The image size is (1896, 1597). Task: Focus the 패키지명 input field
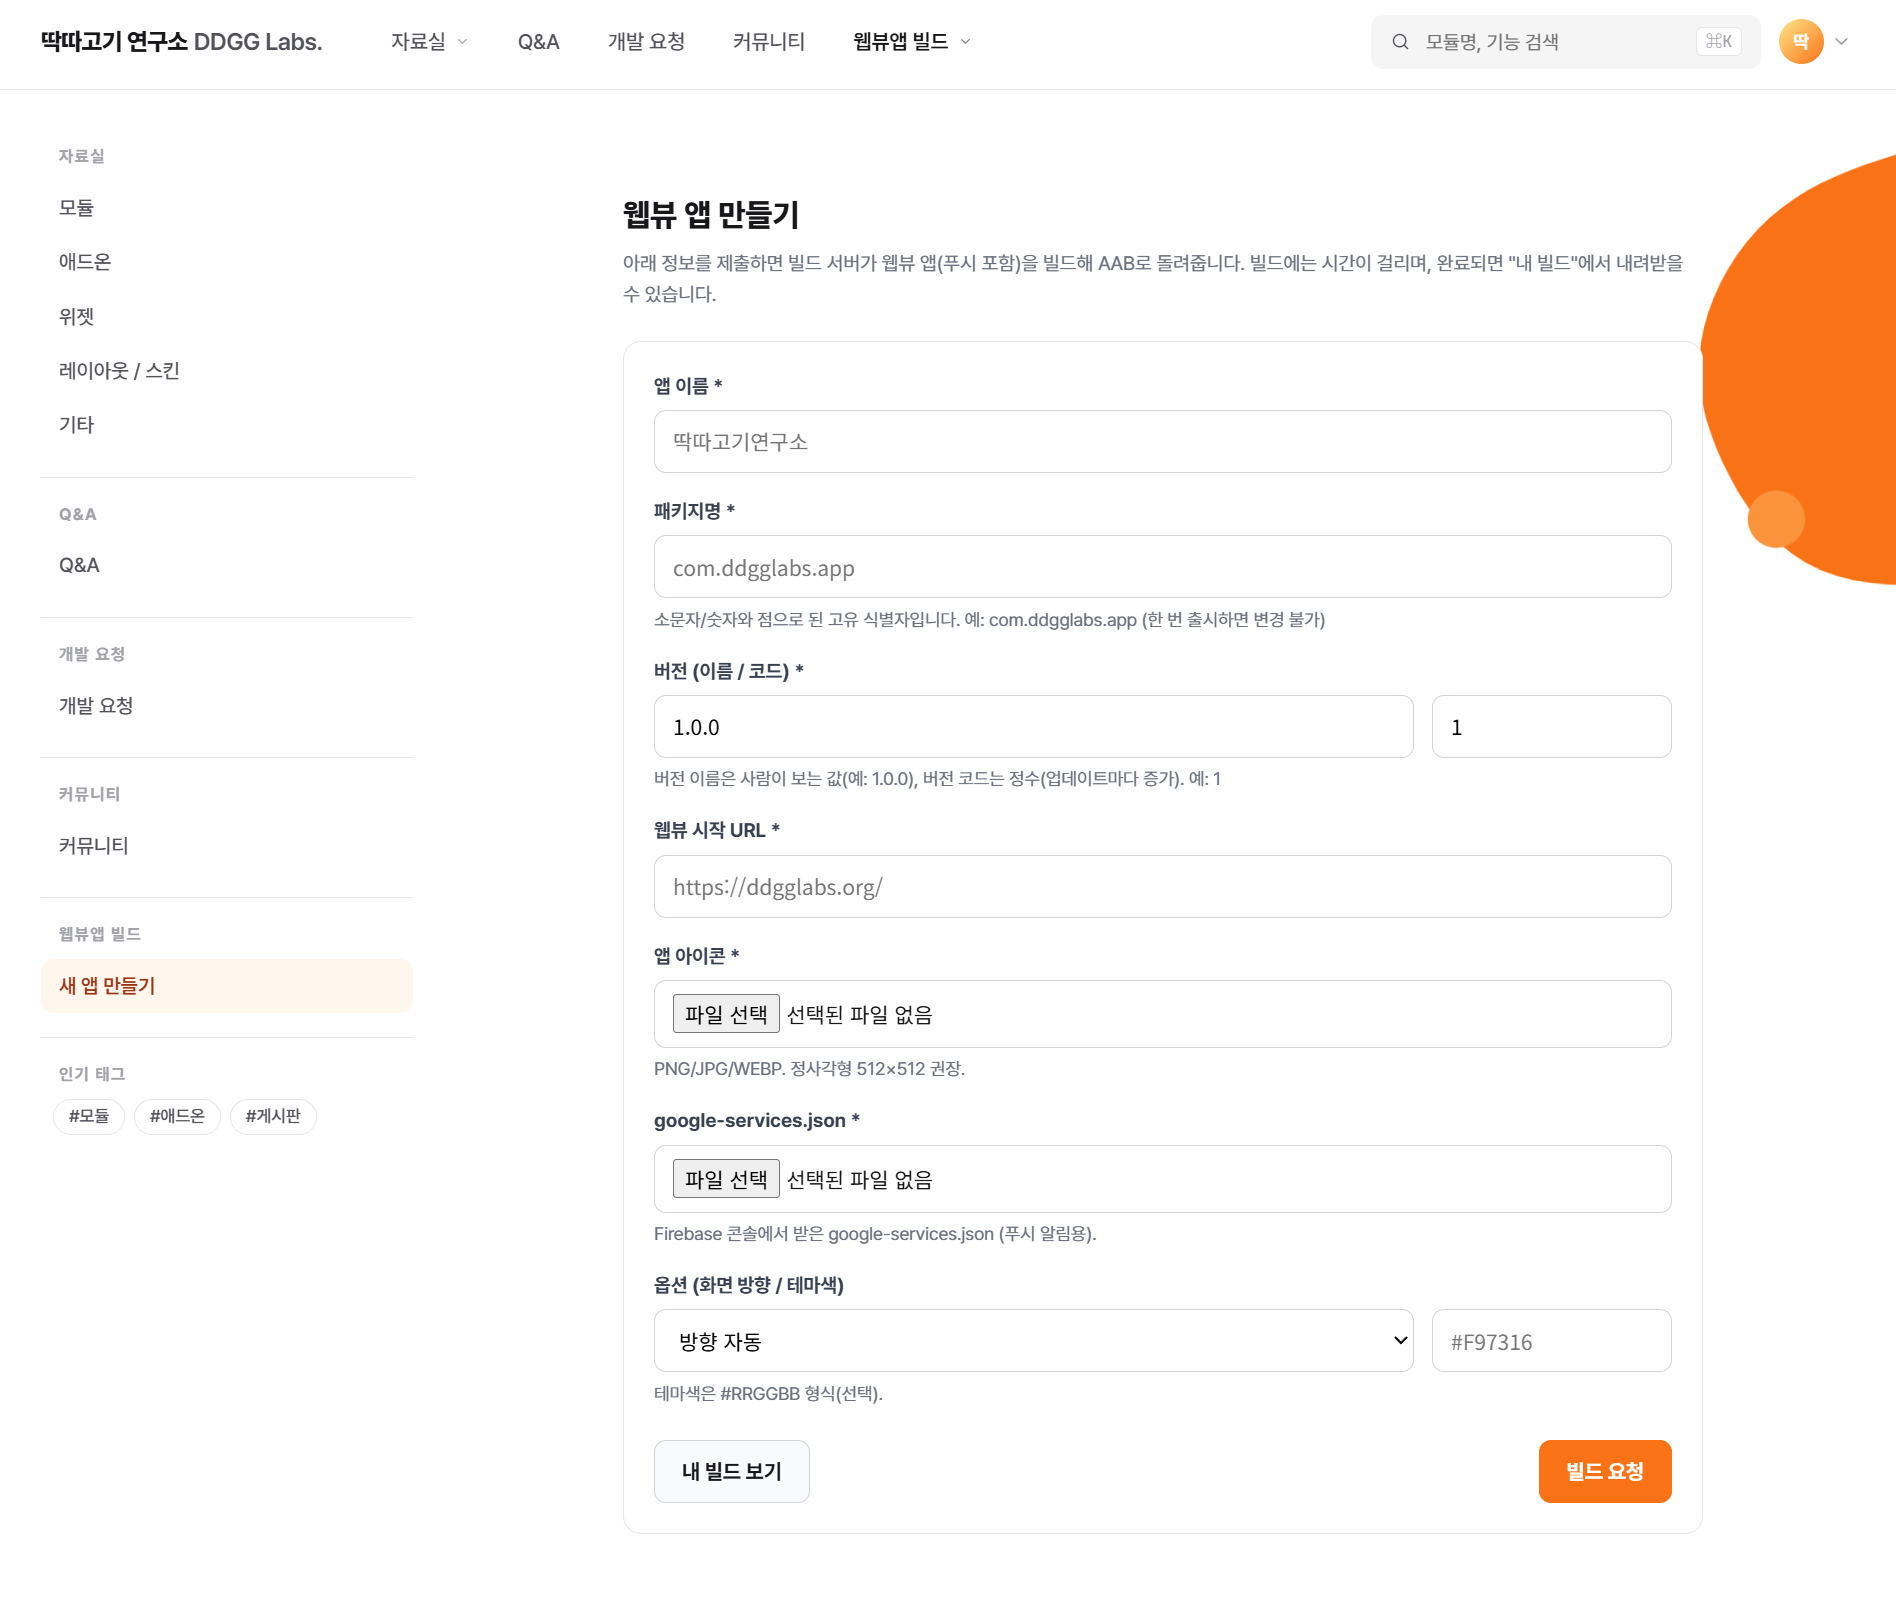[1162, 567]
